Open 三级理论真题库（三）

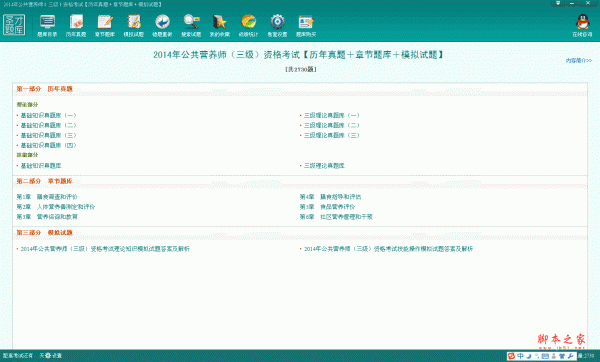tap(332, 135)
